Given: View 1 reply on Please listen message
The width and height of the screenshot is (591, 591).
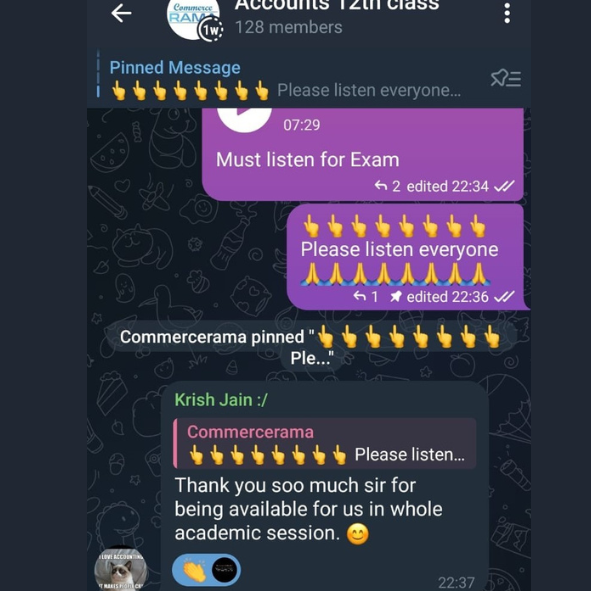Looking at the screenshot, I should coord(365,297).
